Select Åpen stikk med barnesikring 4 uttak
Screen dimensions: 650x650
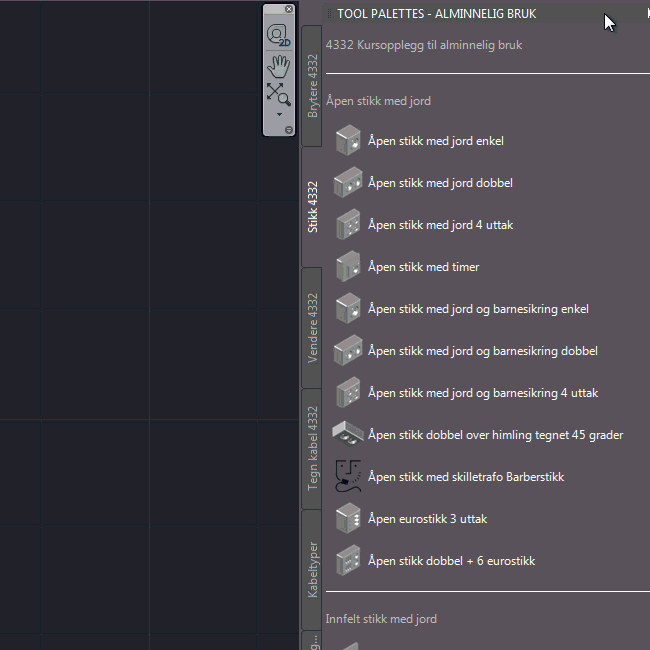(x=482, y=393)
